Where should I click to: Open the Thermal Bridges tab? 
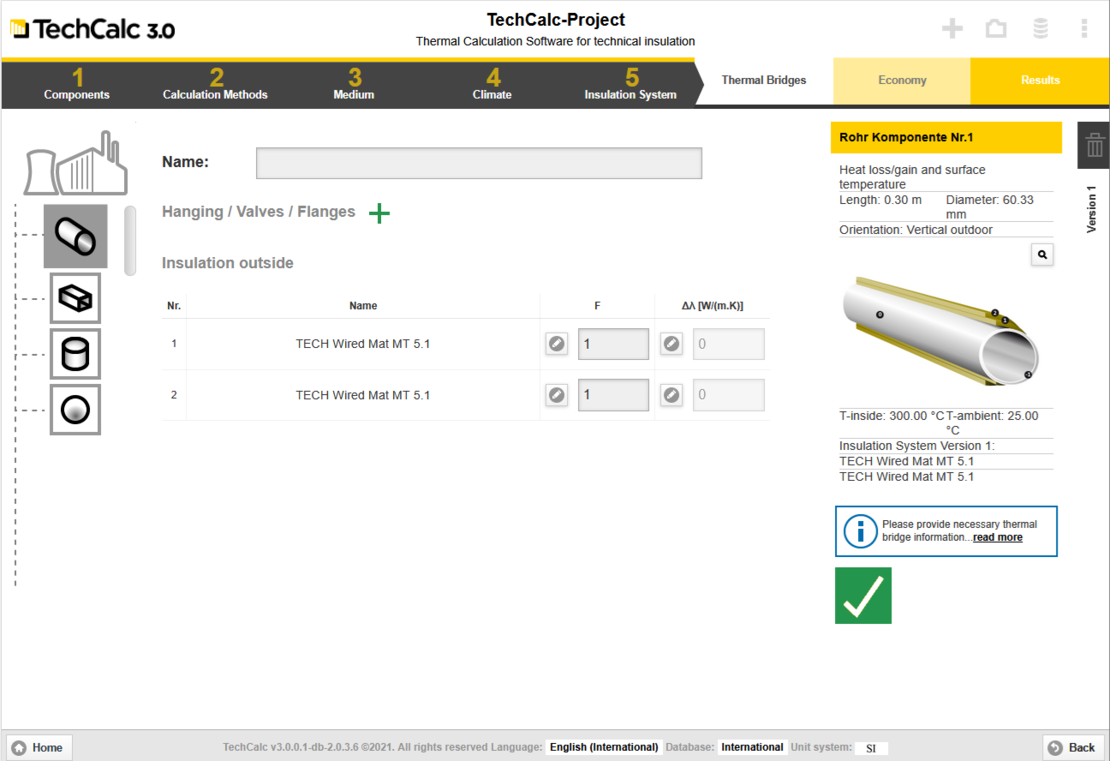[x=764, y=80]
